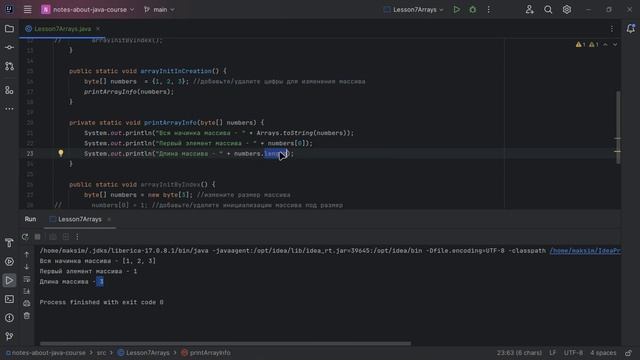
Task: Click the arrayInitInCreation method name
Action: point(176,71)
